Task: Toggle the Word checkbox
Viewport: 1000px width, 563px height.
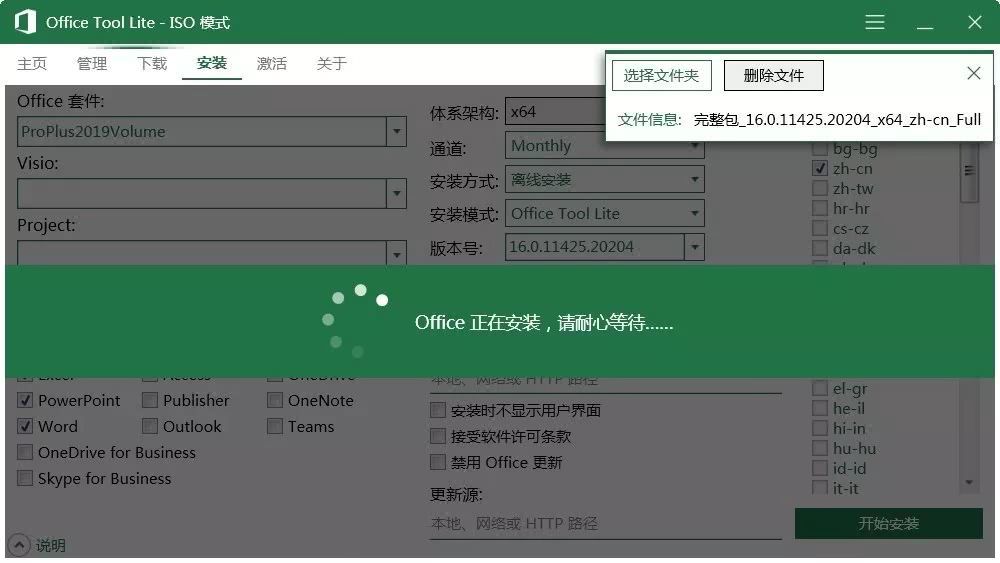Action: coord(25,426)
